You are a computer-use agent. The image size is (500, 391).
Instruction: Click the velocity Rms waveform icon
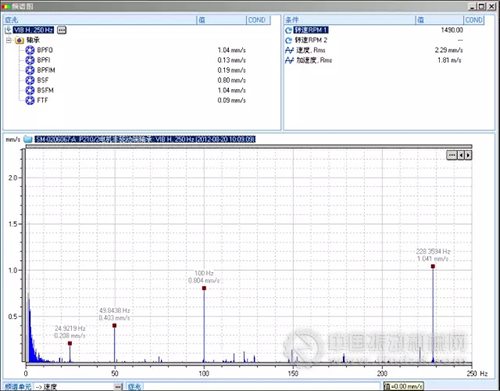289,50
